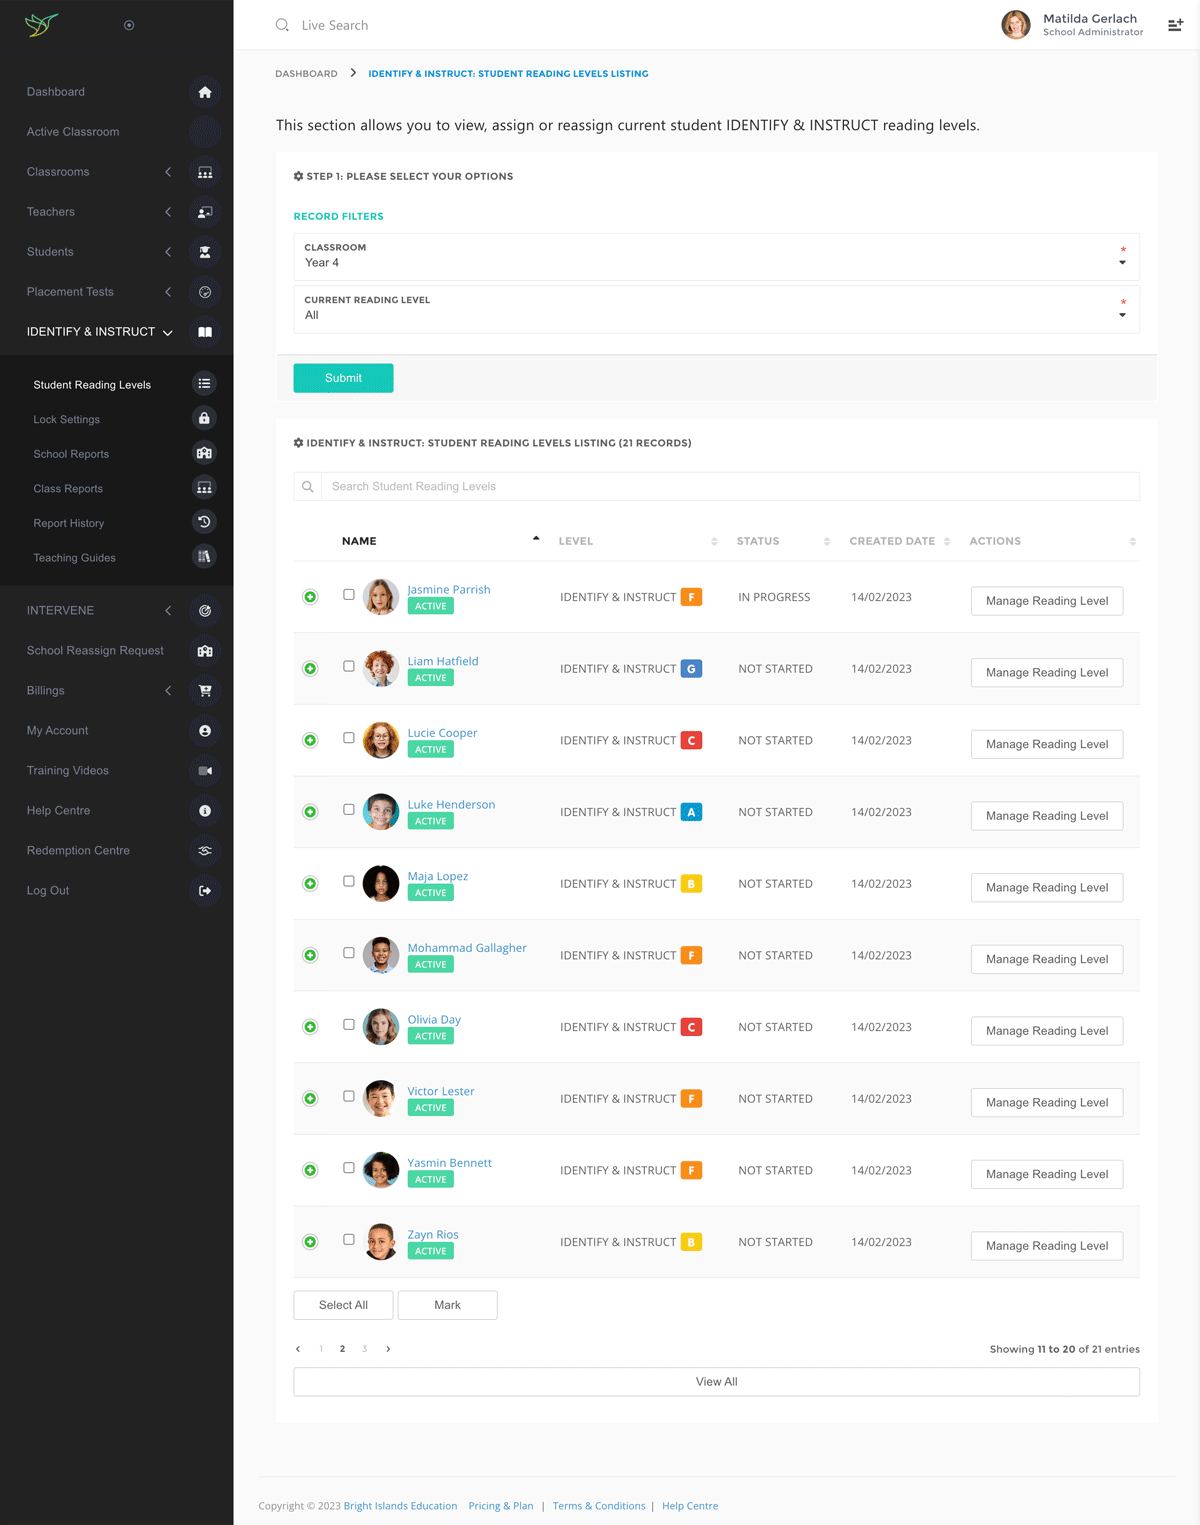Open the Classroom dropdown showing Year 4
The width and height of the screenshot is (1200, 1525).
click(716, 257)
